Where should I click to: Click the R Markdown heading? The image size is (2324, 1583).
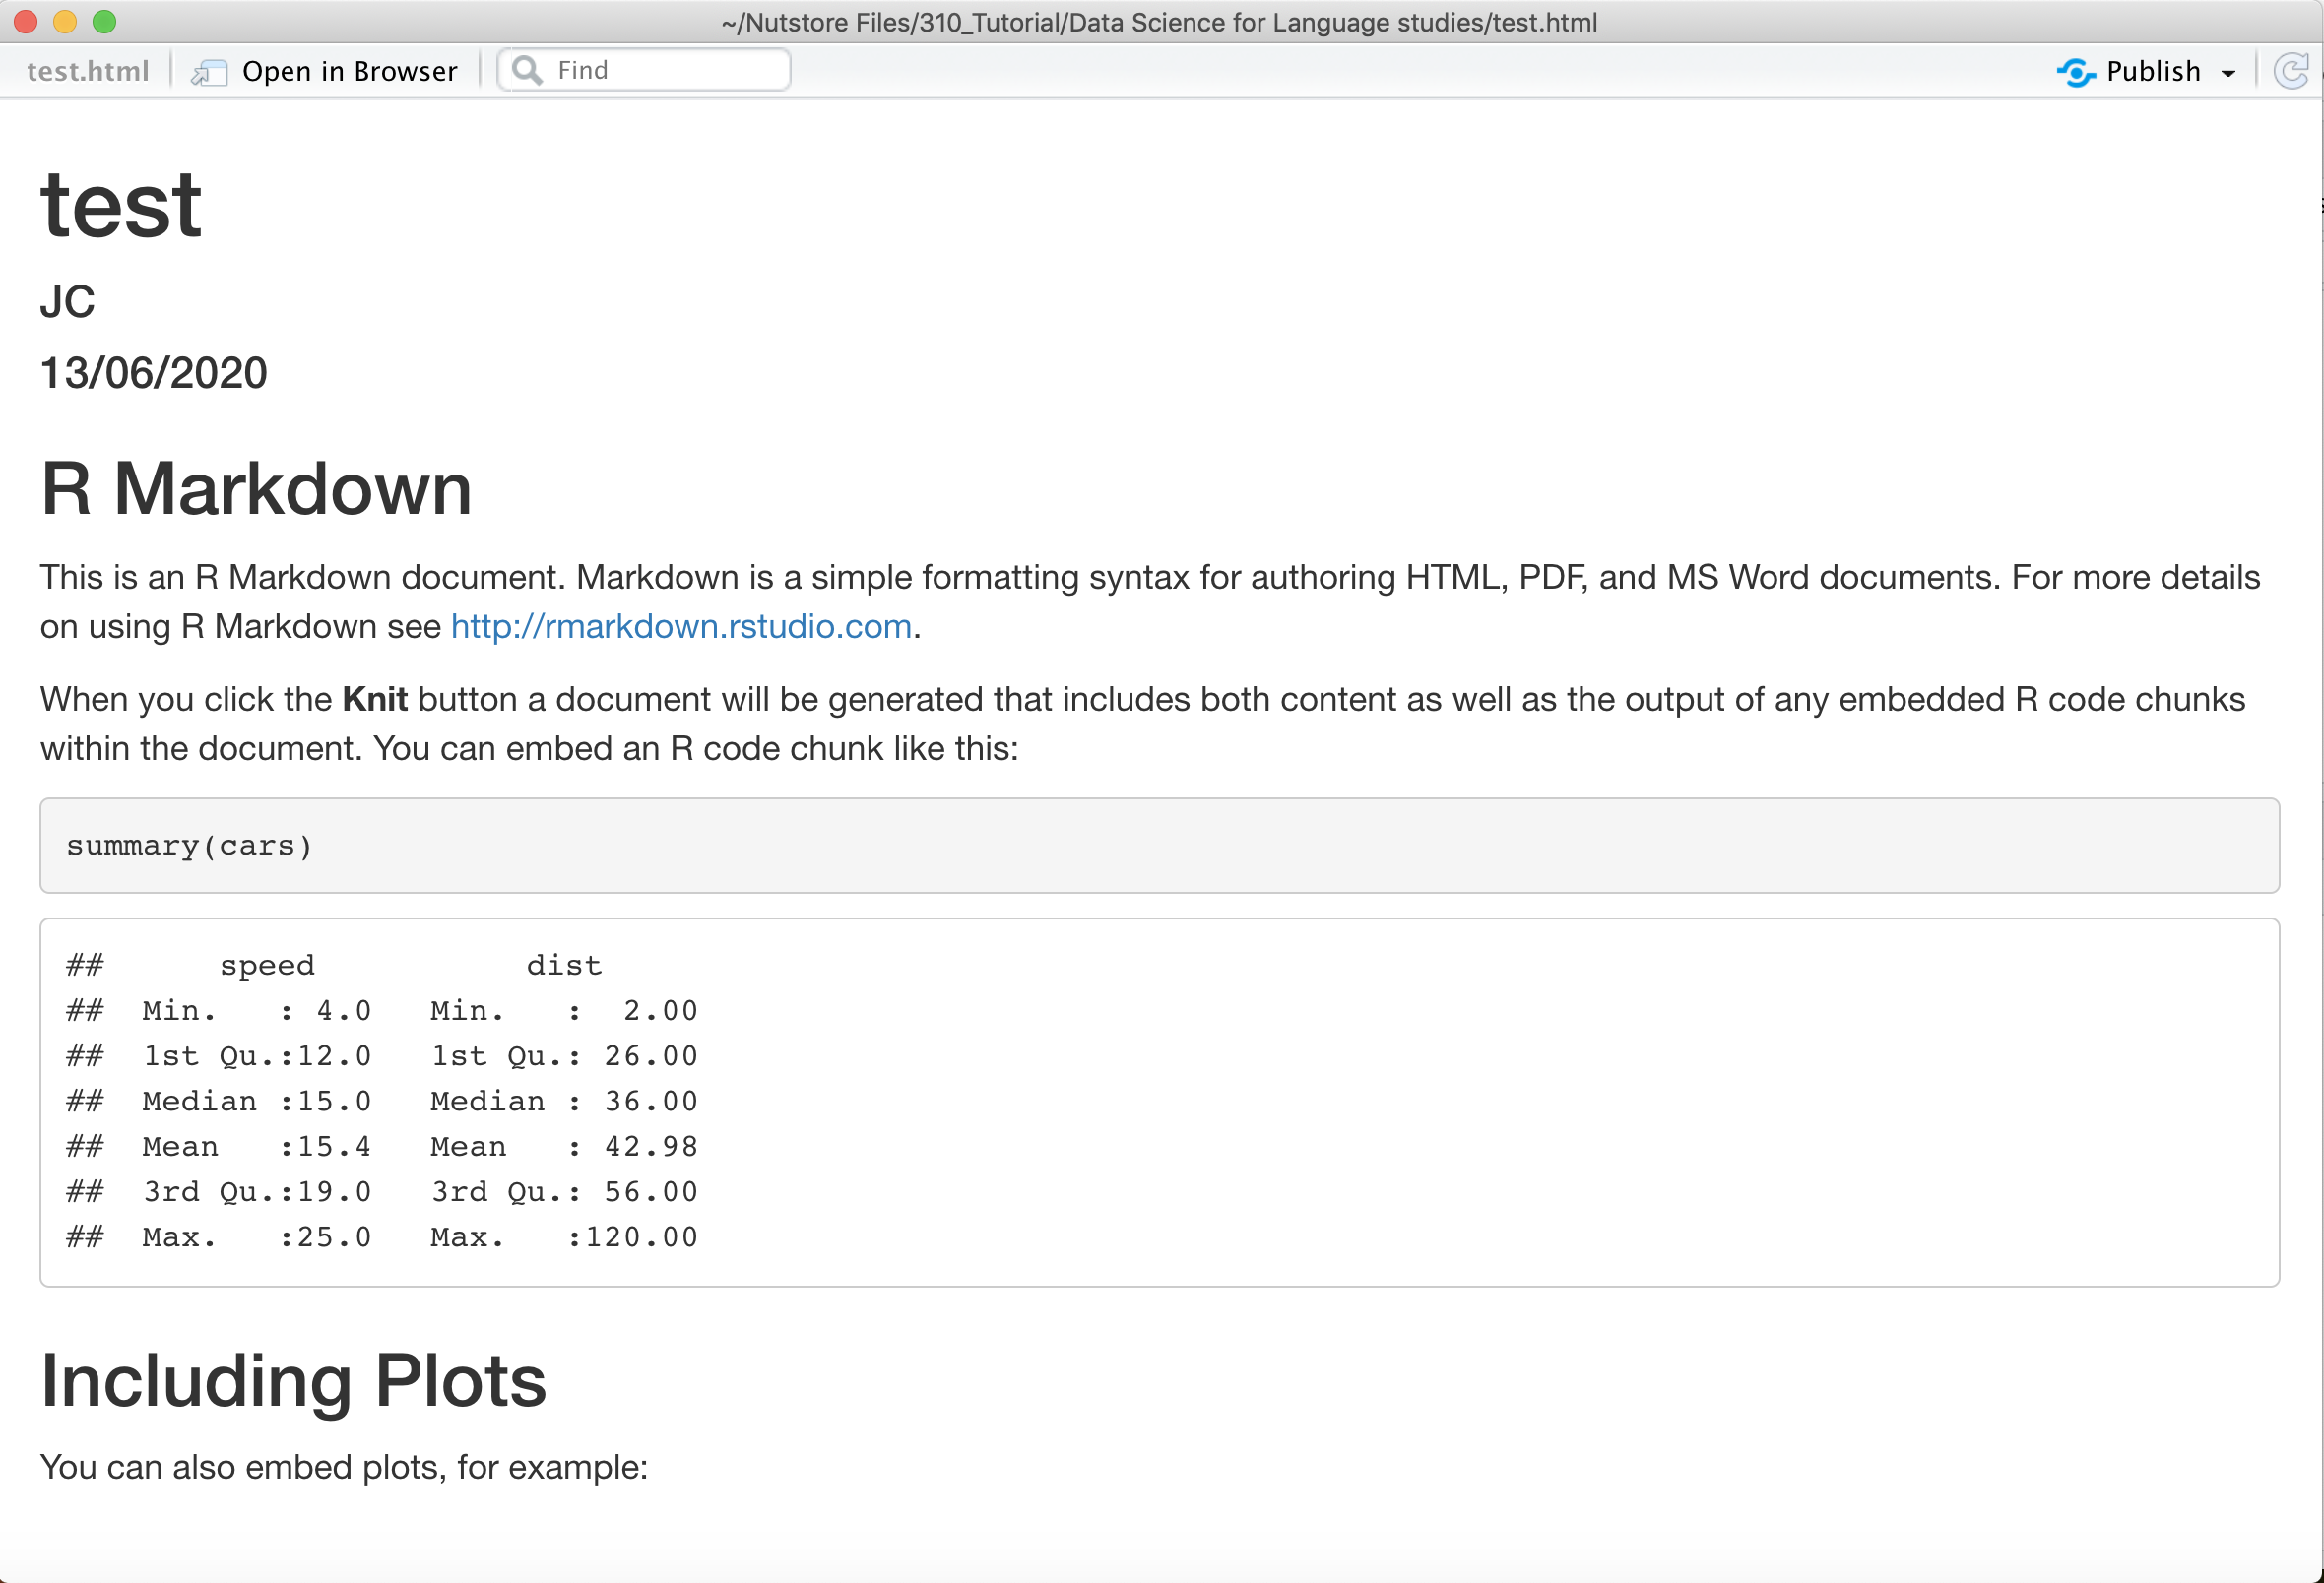tap(256, 489)
